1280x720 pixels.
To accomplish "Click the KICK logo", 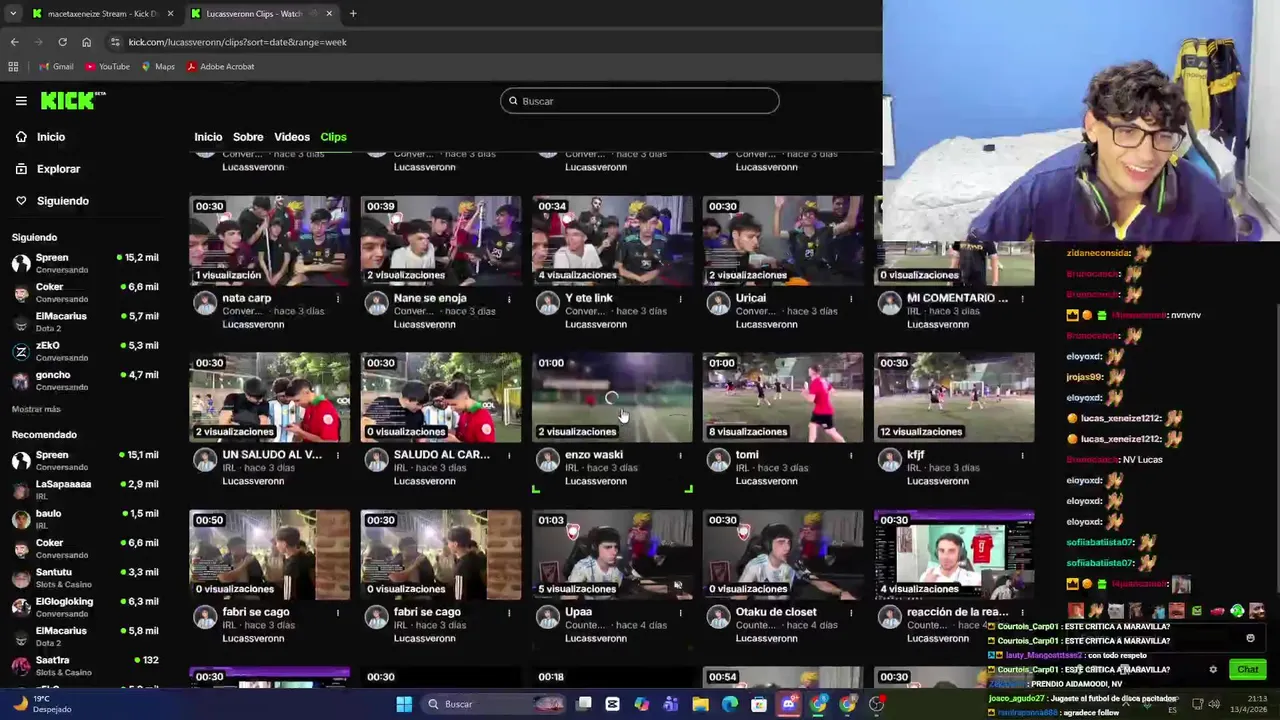I will (72, 100).
